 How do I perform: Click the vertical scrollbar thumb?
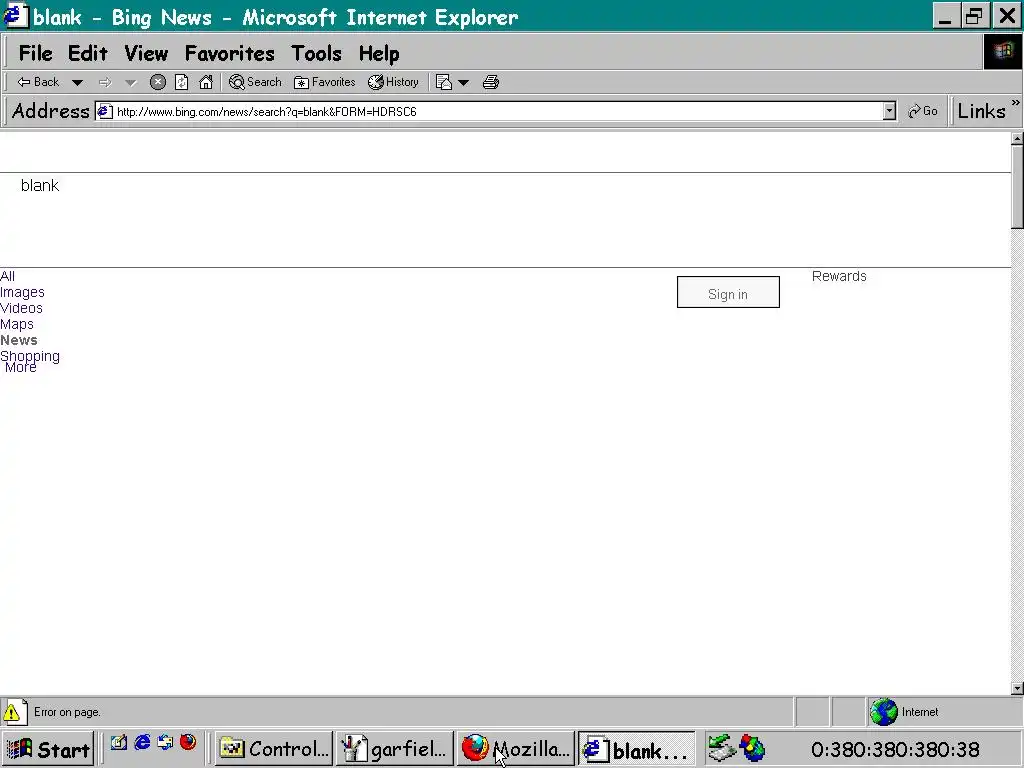click(x=1017, y=187)
